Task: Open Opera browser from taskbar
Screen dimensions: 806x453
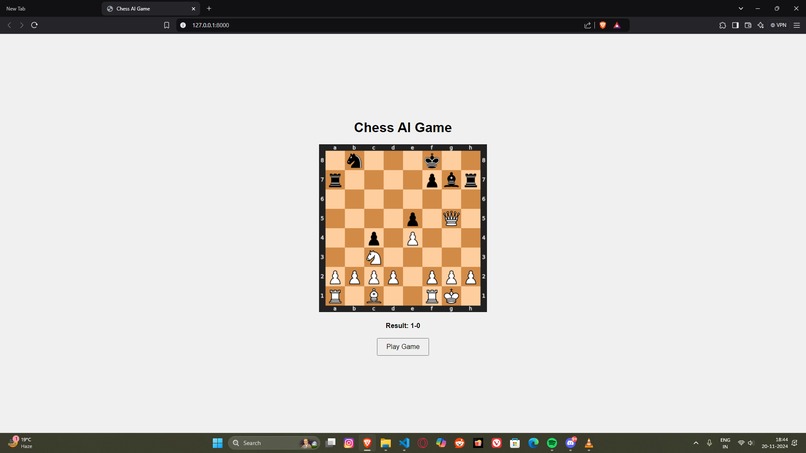Action: coord(423,443)
